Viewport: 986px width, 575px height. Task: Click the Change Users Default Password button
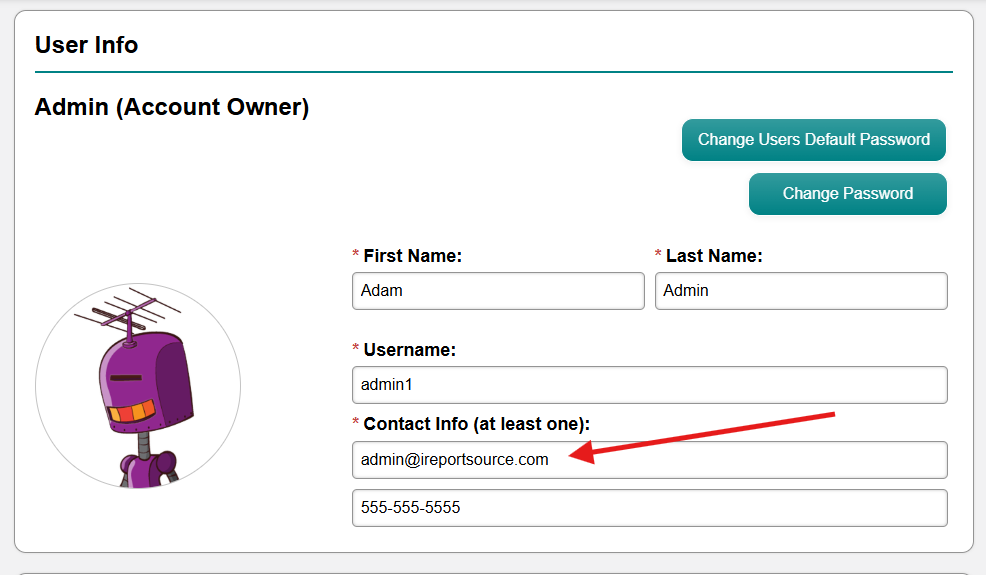tap(814, 140)
